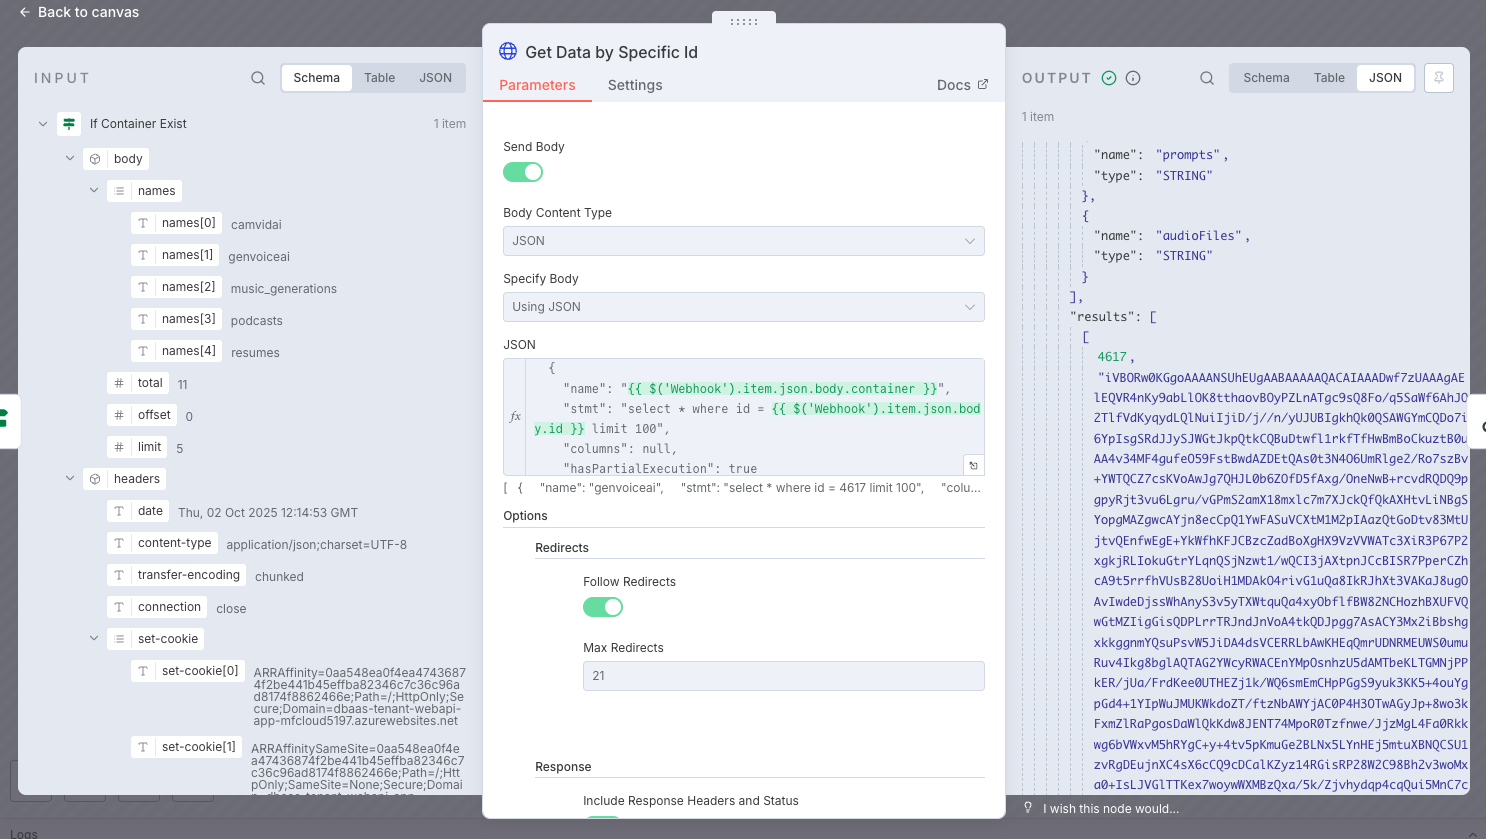This screenshot has width=1486, height=839.
Task: Select the names[1] schema pill
Action: tap(175, 255)
